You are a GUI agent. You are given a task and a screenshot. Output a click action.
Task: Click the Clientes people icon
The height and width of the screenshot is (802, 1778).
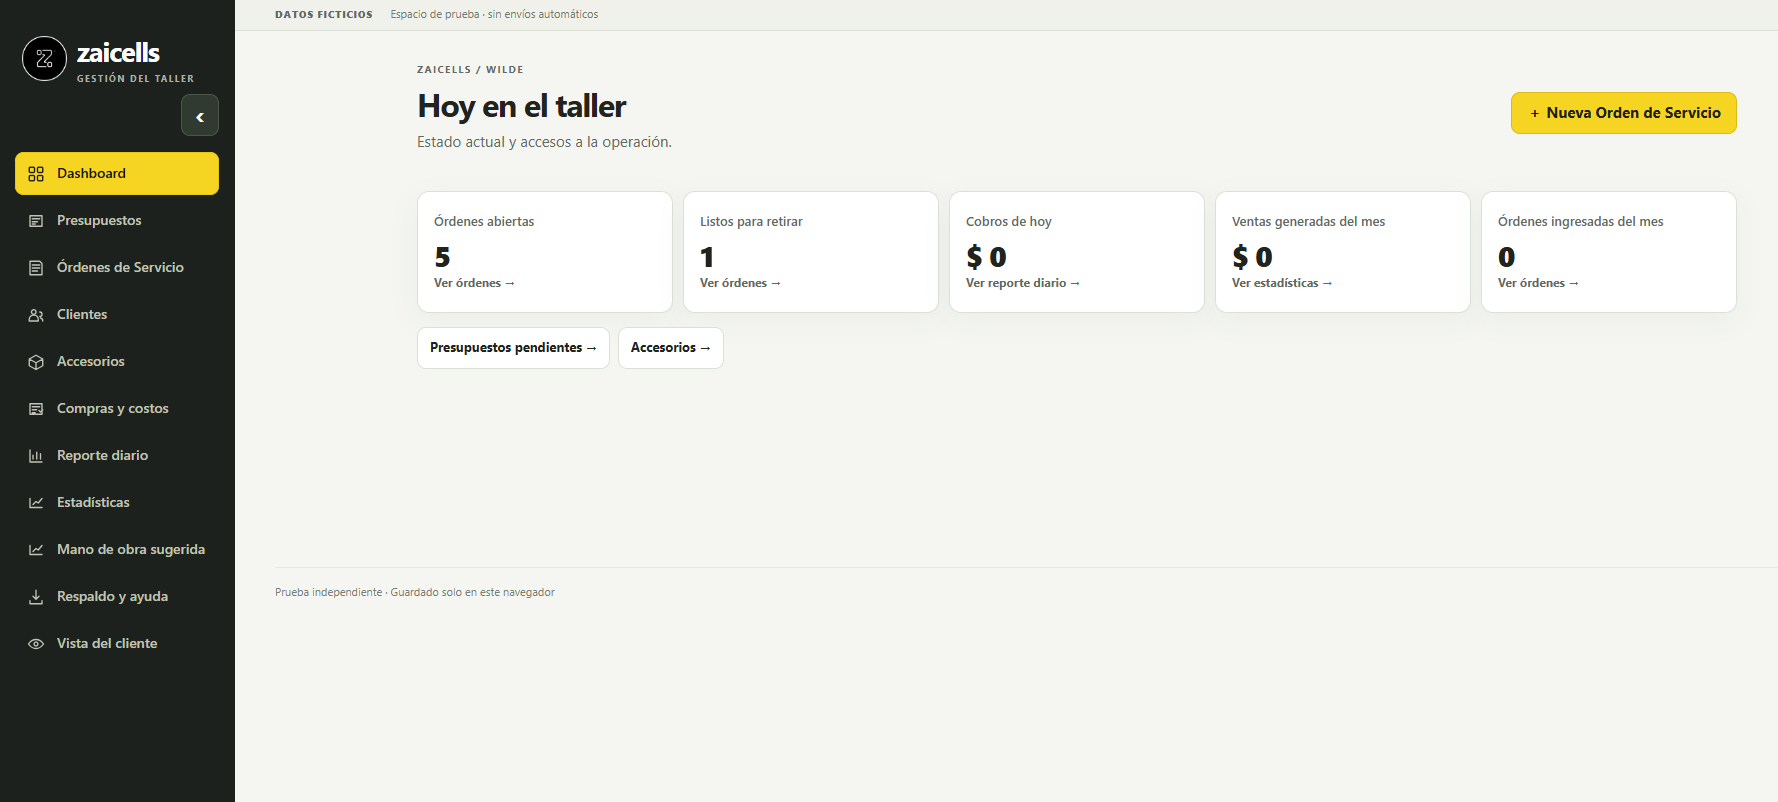[x=36, y=315]
